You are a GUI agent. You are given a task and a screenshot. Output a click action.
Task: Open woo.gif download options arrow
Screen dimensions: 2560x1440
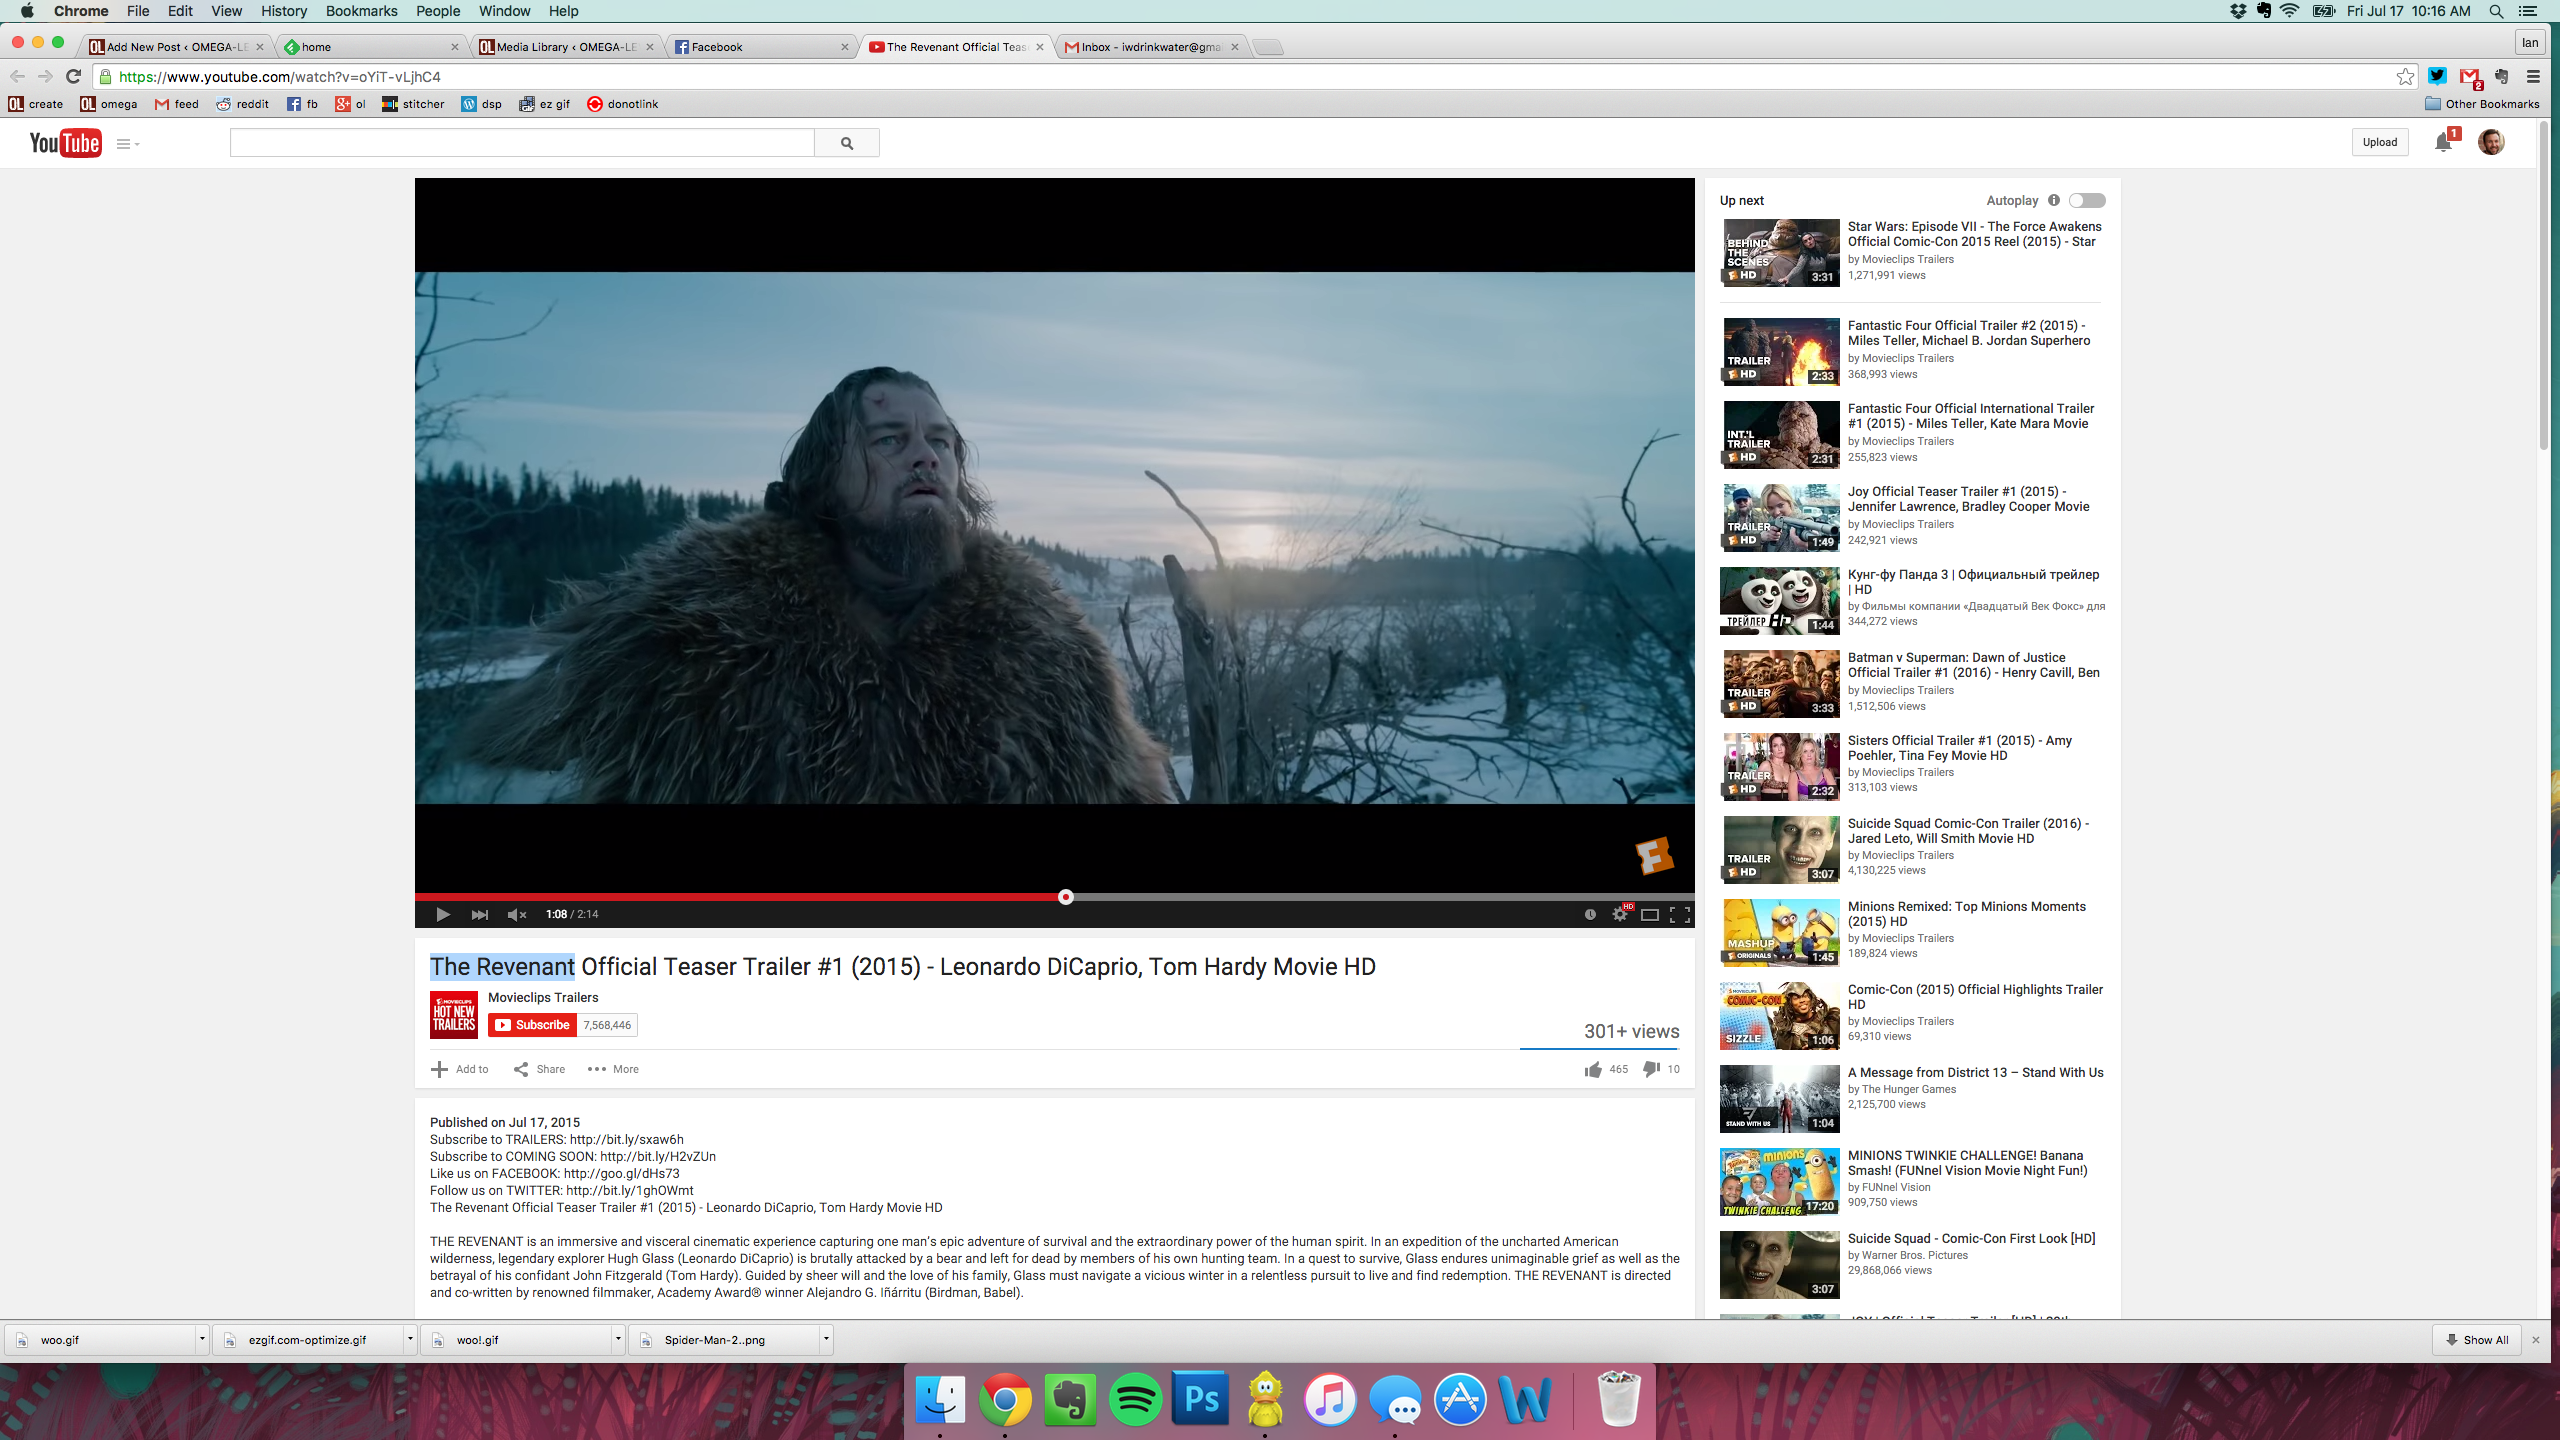click(x=202, y=1339)
